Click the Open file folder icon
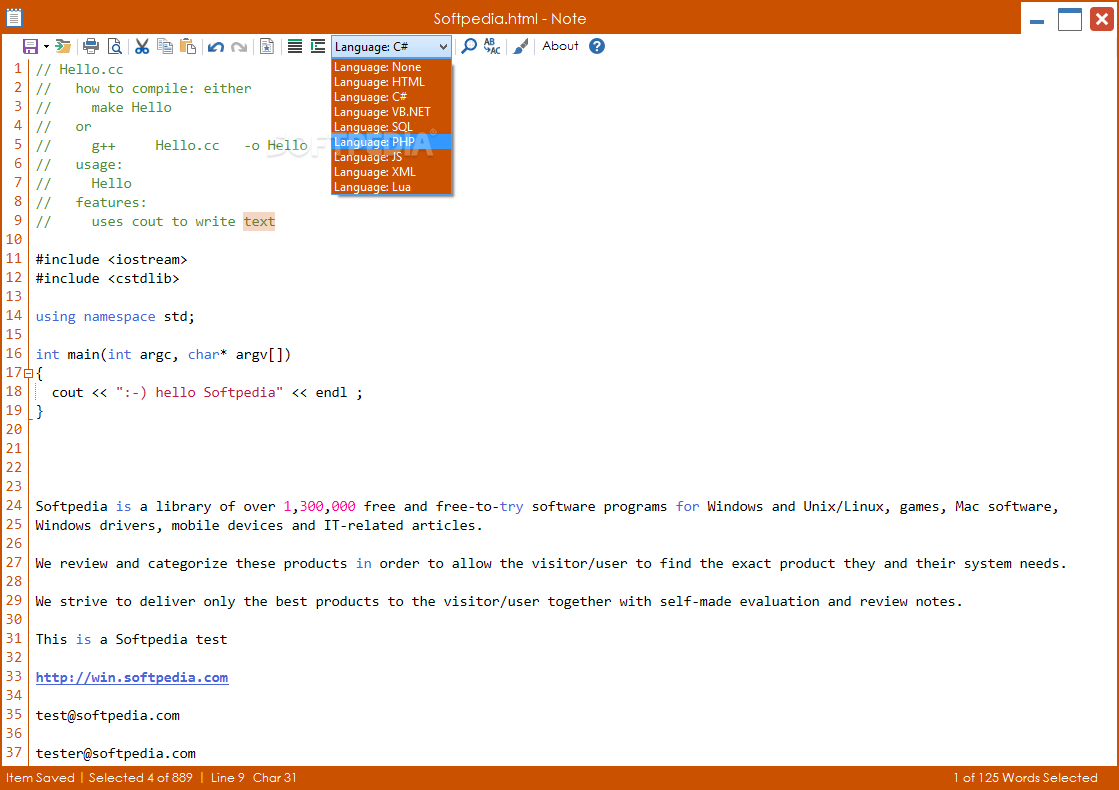This screenshot has height=790, width=1119. pos(64,46)
